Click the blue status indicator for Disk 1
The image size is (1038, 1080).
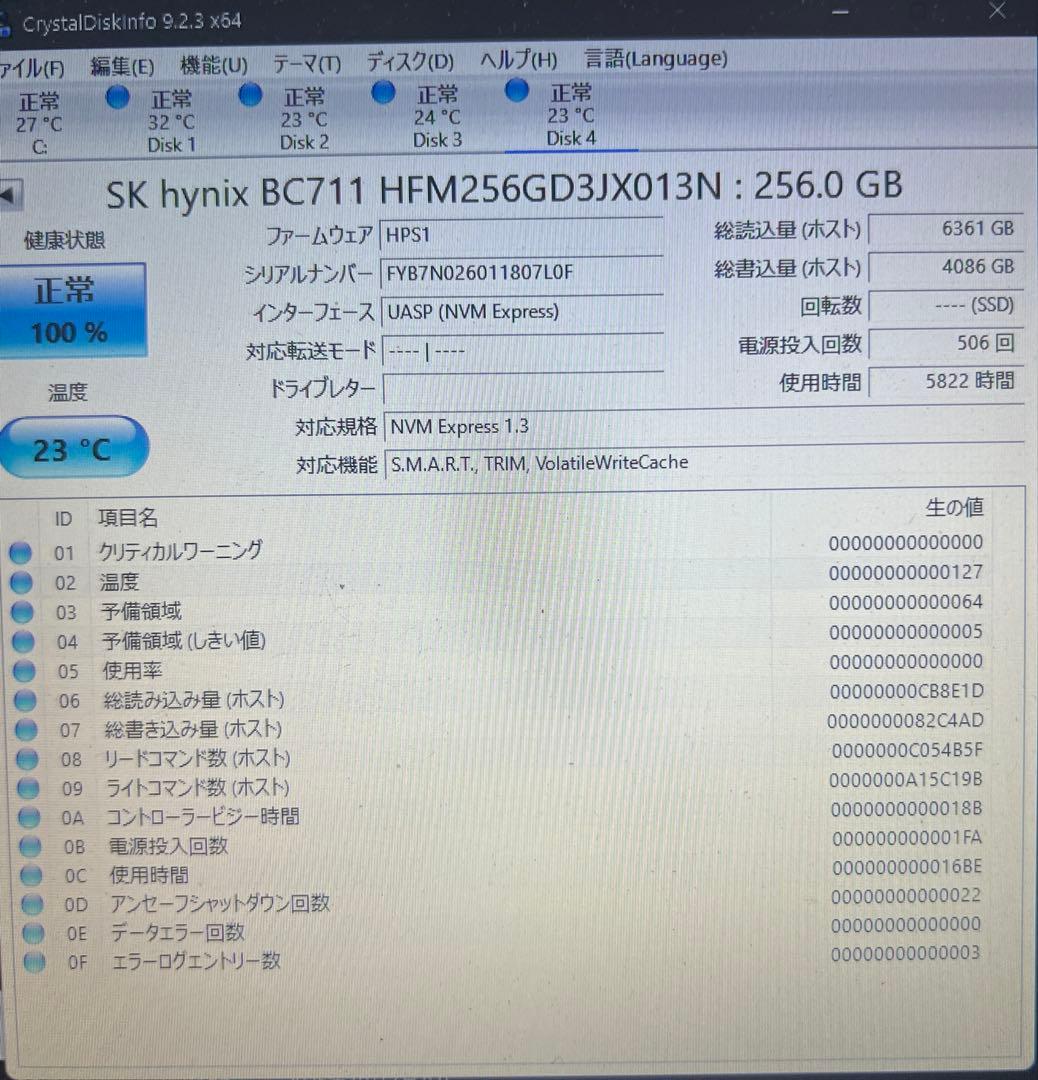tap(117, 96)
